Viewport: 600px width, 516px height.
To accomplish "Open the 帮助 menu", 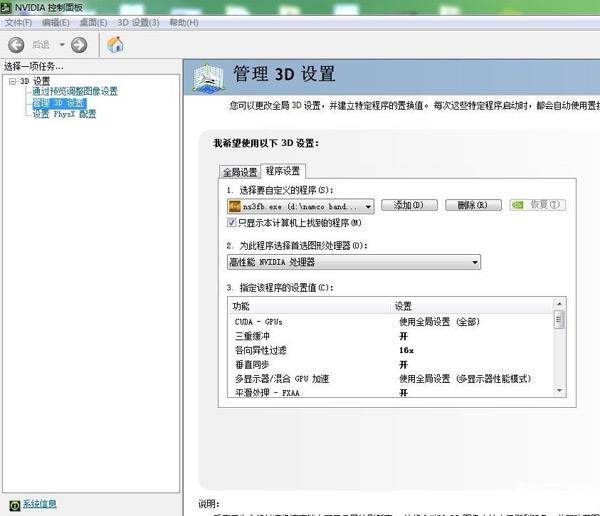I will coord(183,22).
